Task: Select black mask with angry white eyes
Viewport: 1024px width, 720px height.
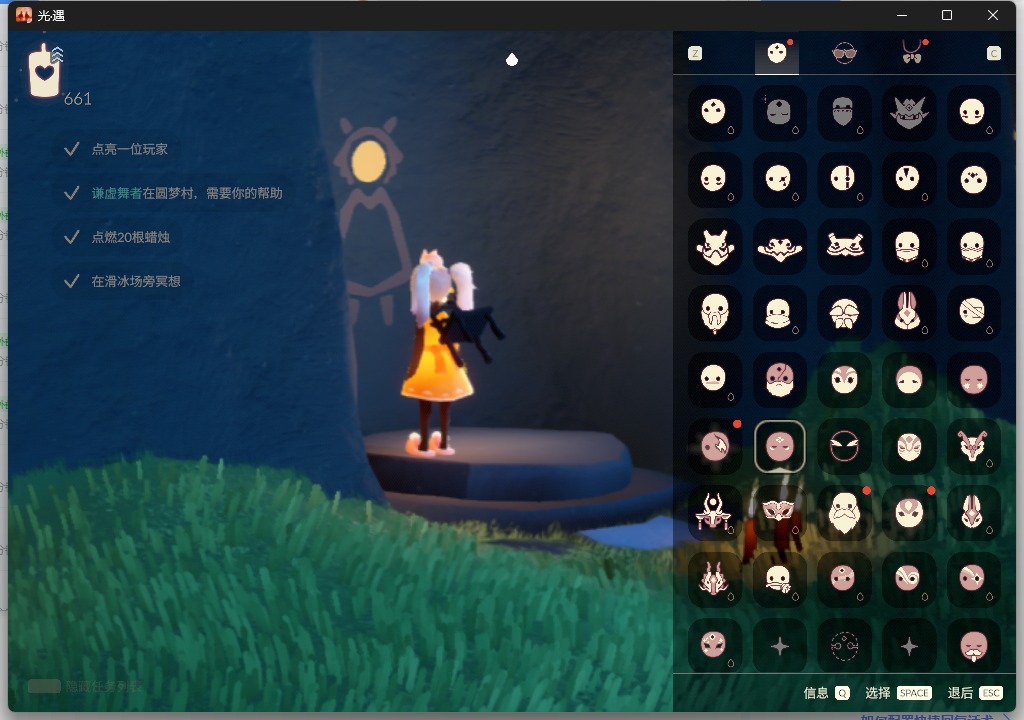Action: [x=844, y=446]
